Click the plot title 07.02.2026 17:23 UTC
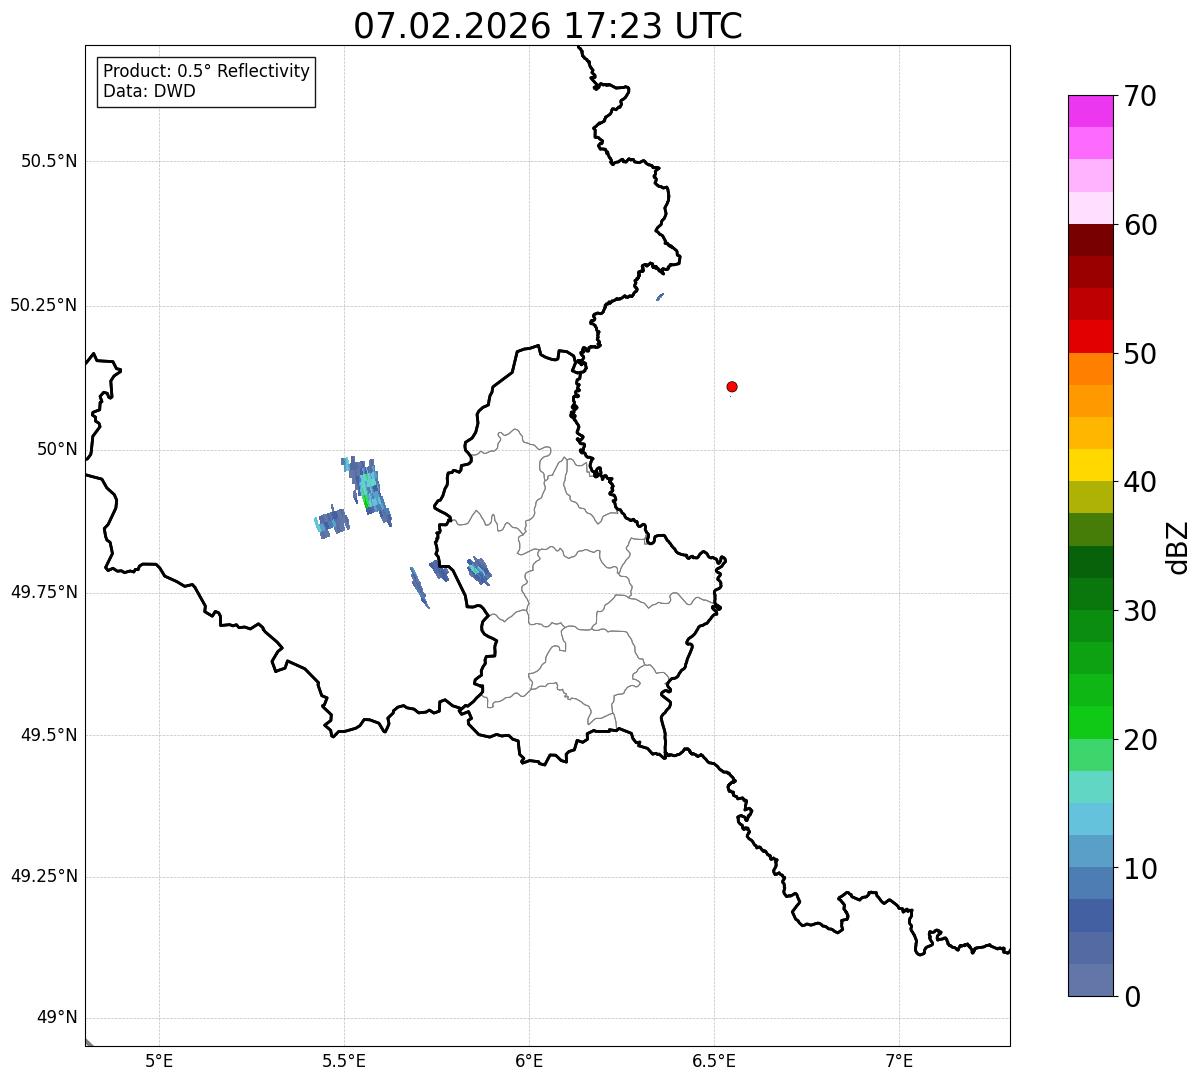This screenshot has width=1202, height=1081. pyautogui.click(x=548, y=26)
